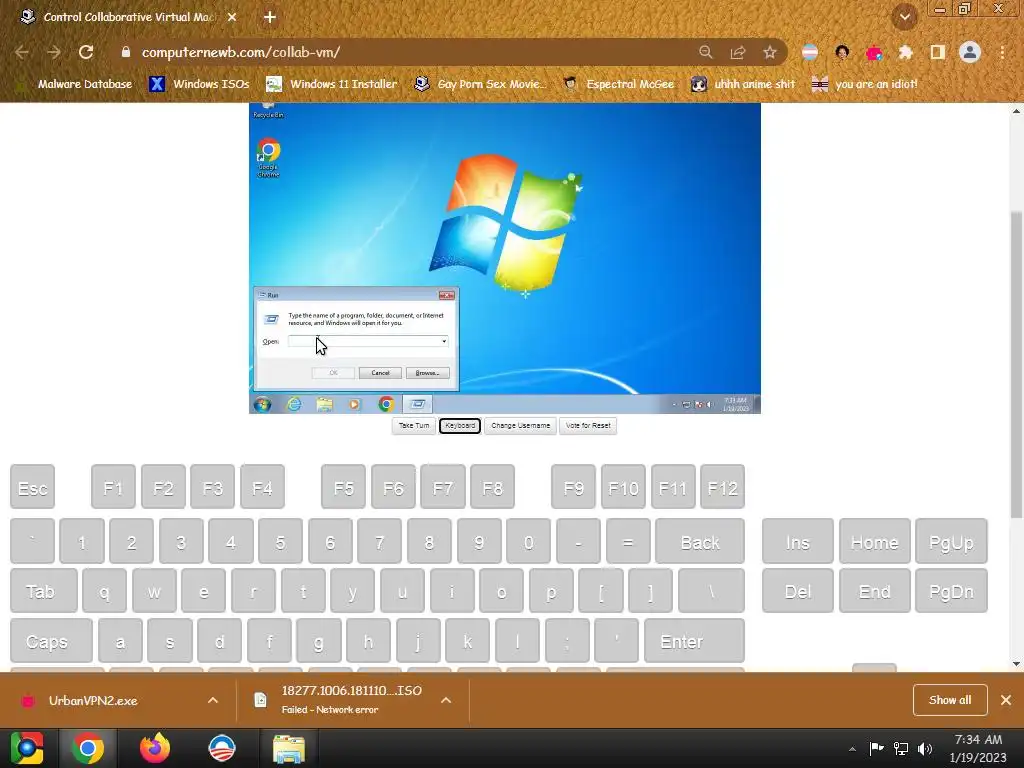The height and width of the screenshot is (768, 1024).
Task: Open the extensions puzzle icon
Action: [x=906, y=52]
